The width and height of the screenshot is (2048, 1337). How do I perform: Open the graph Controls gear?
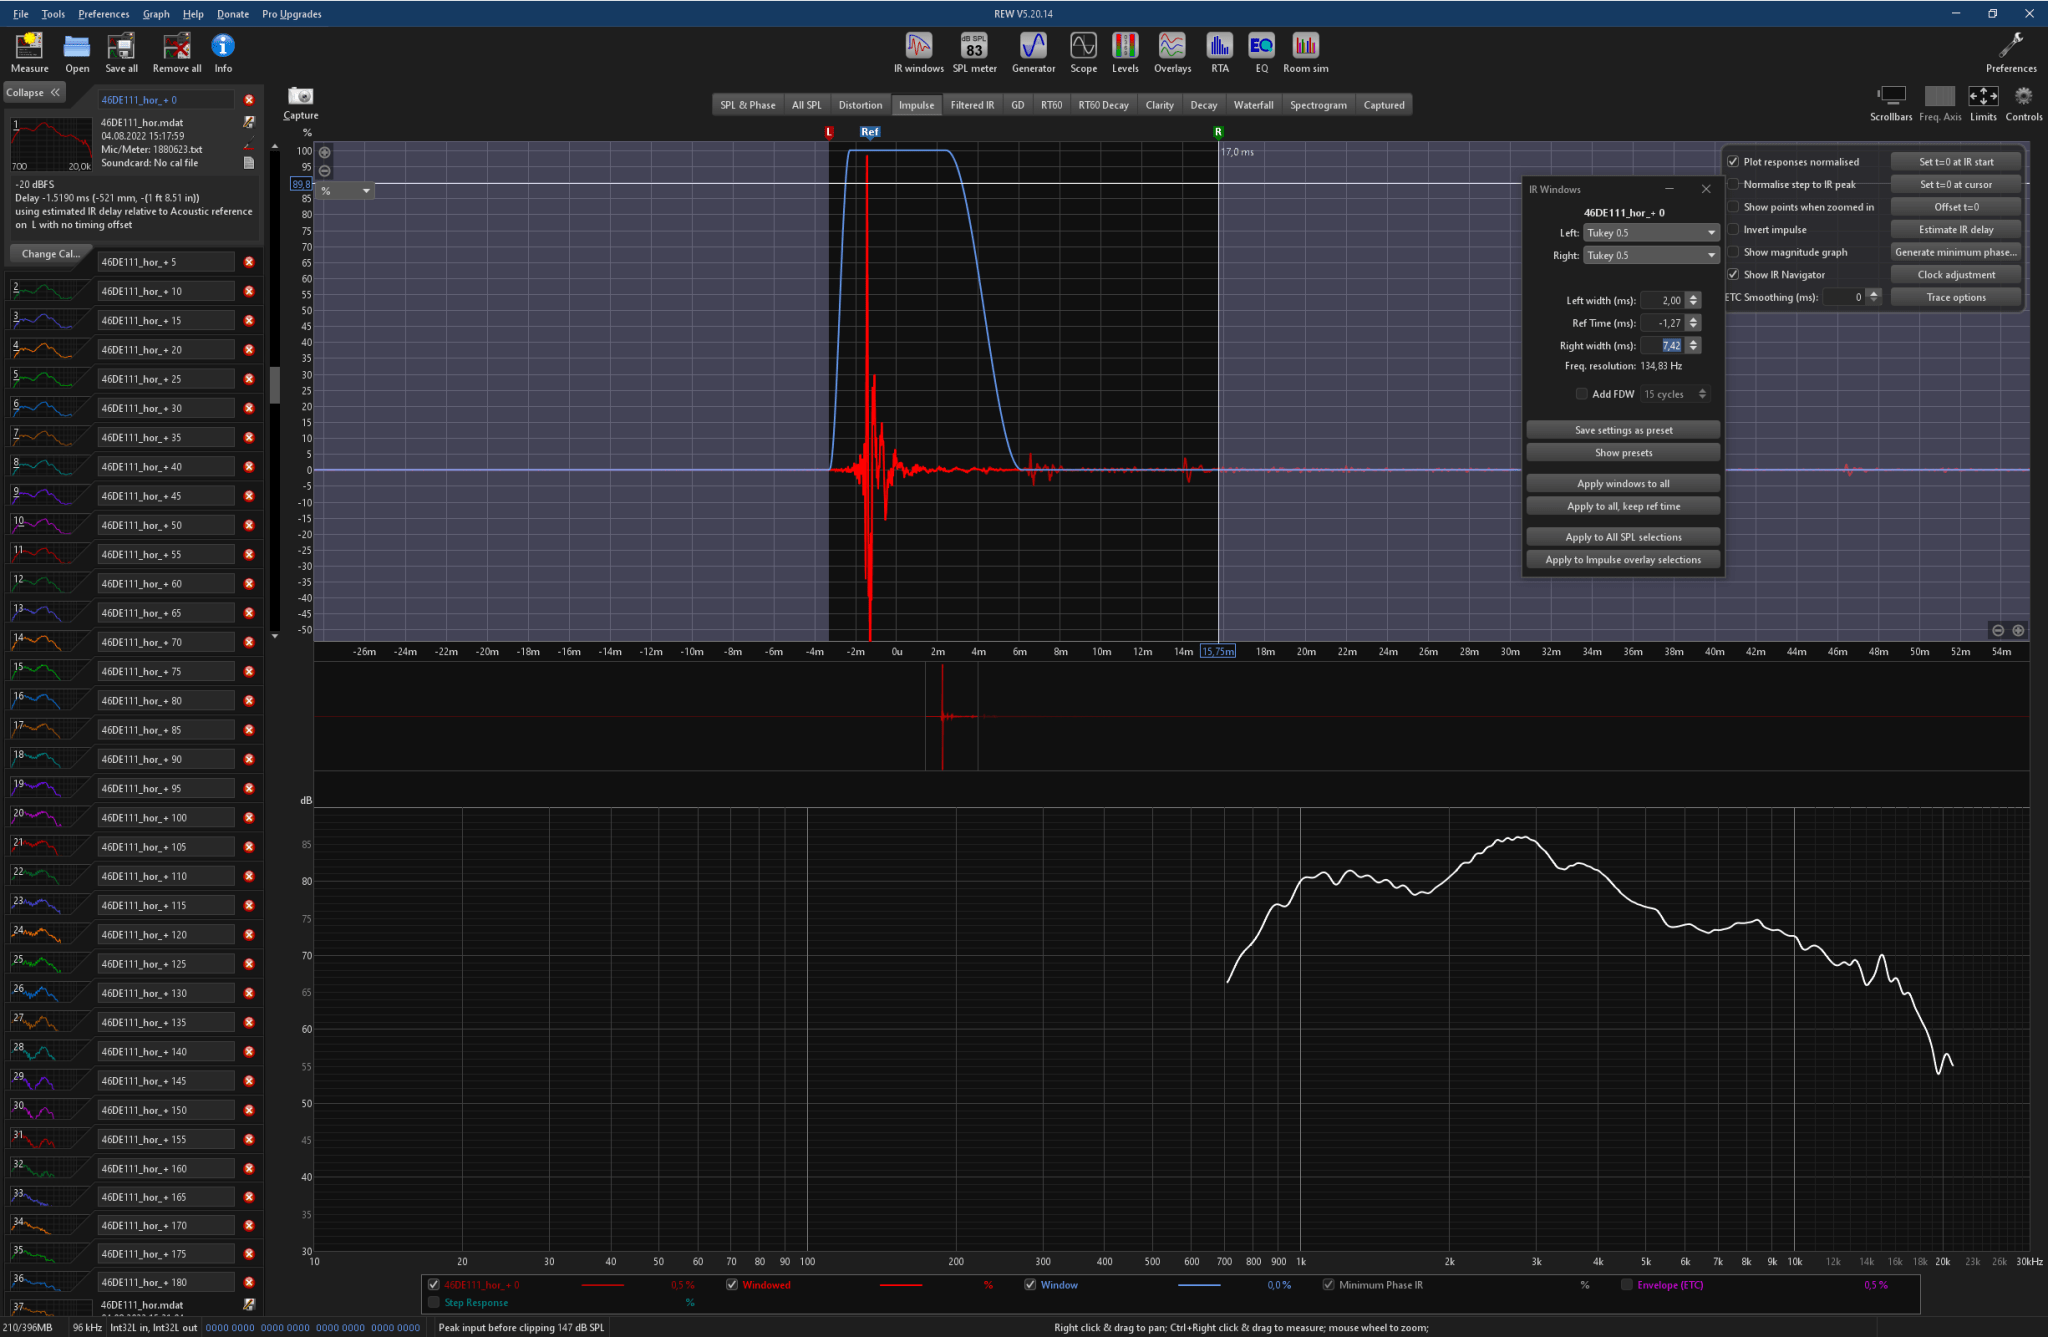[x=2023, y=103]
